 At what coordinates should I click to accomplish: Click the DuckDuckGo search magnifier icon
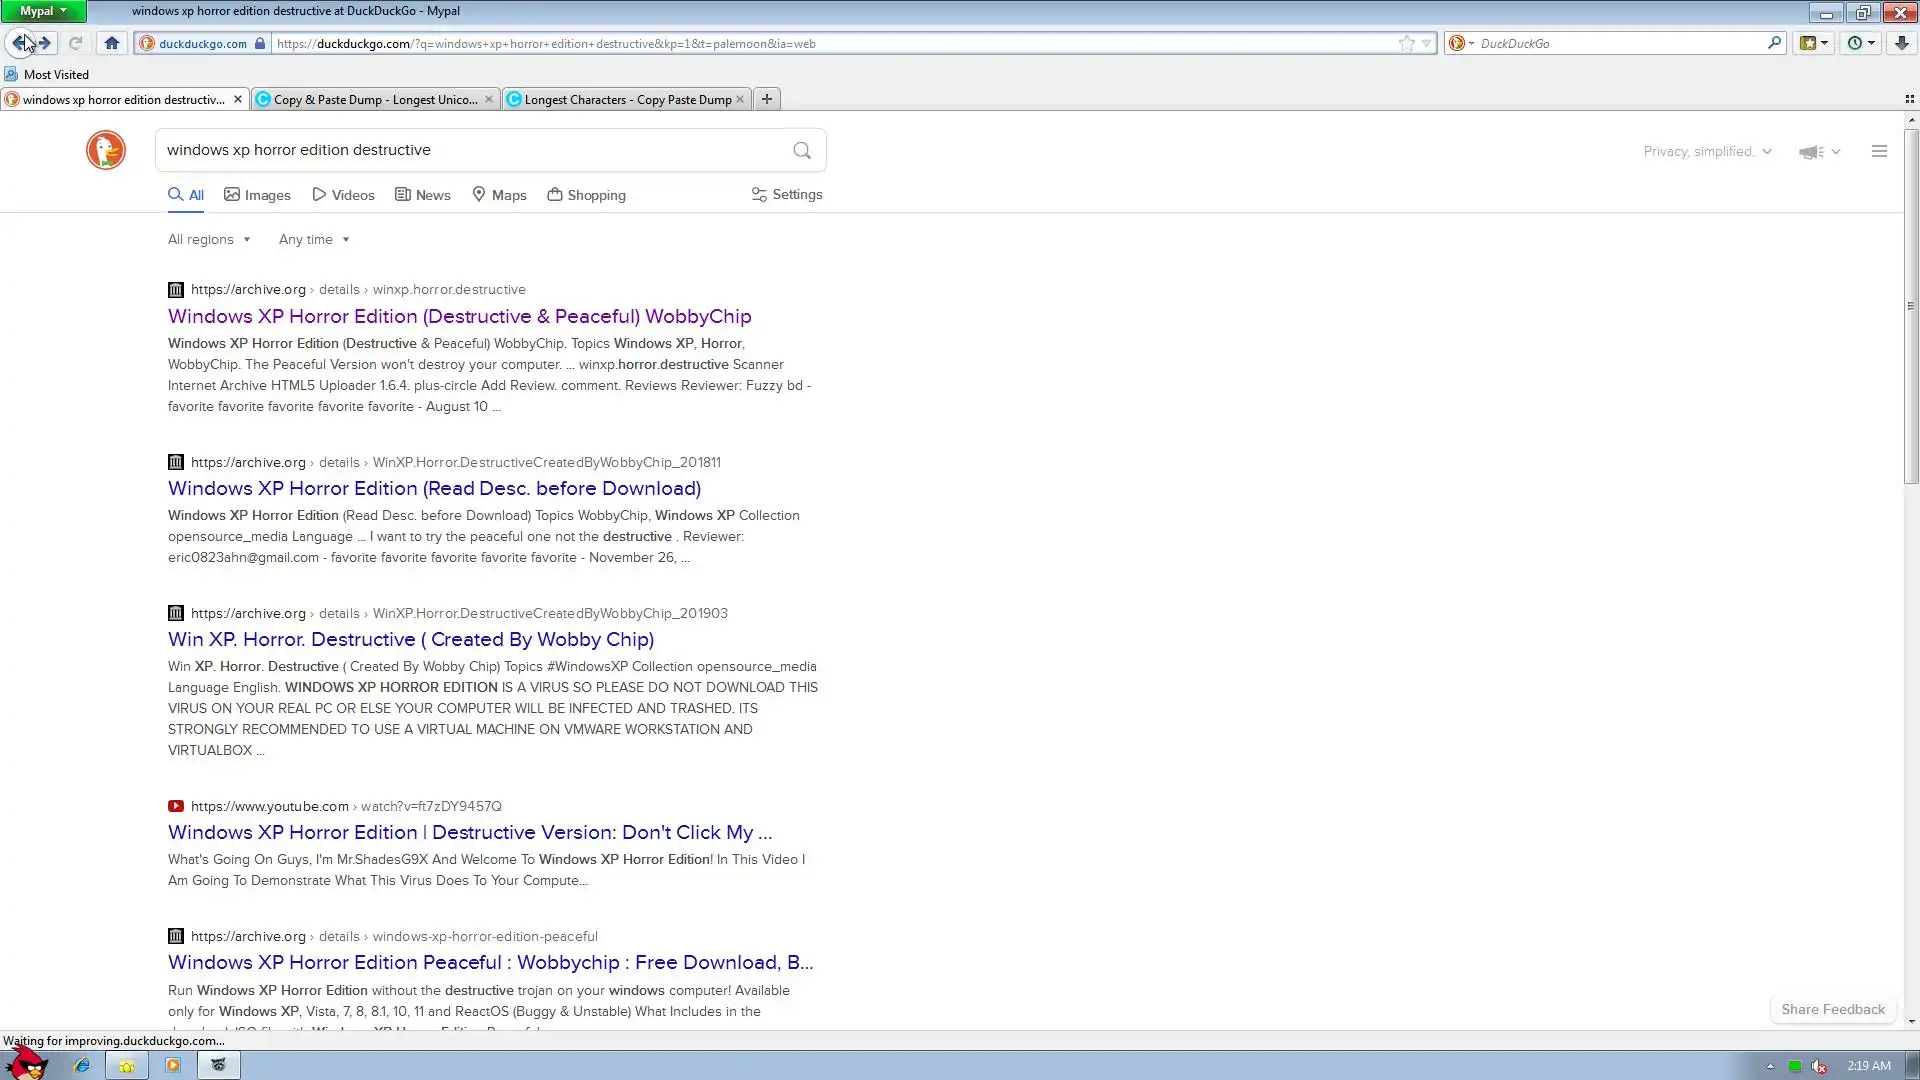point(802,150)
